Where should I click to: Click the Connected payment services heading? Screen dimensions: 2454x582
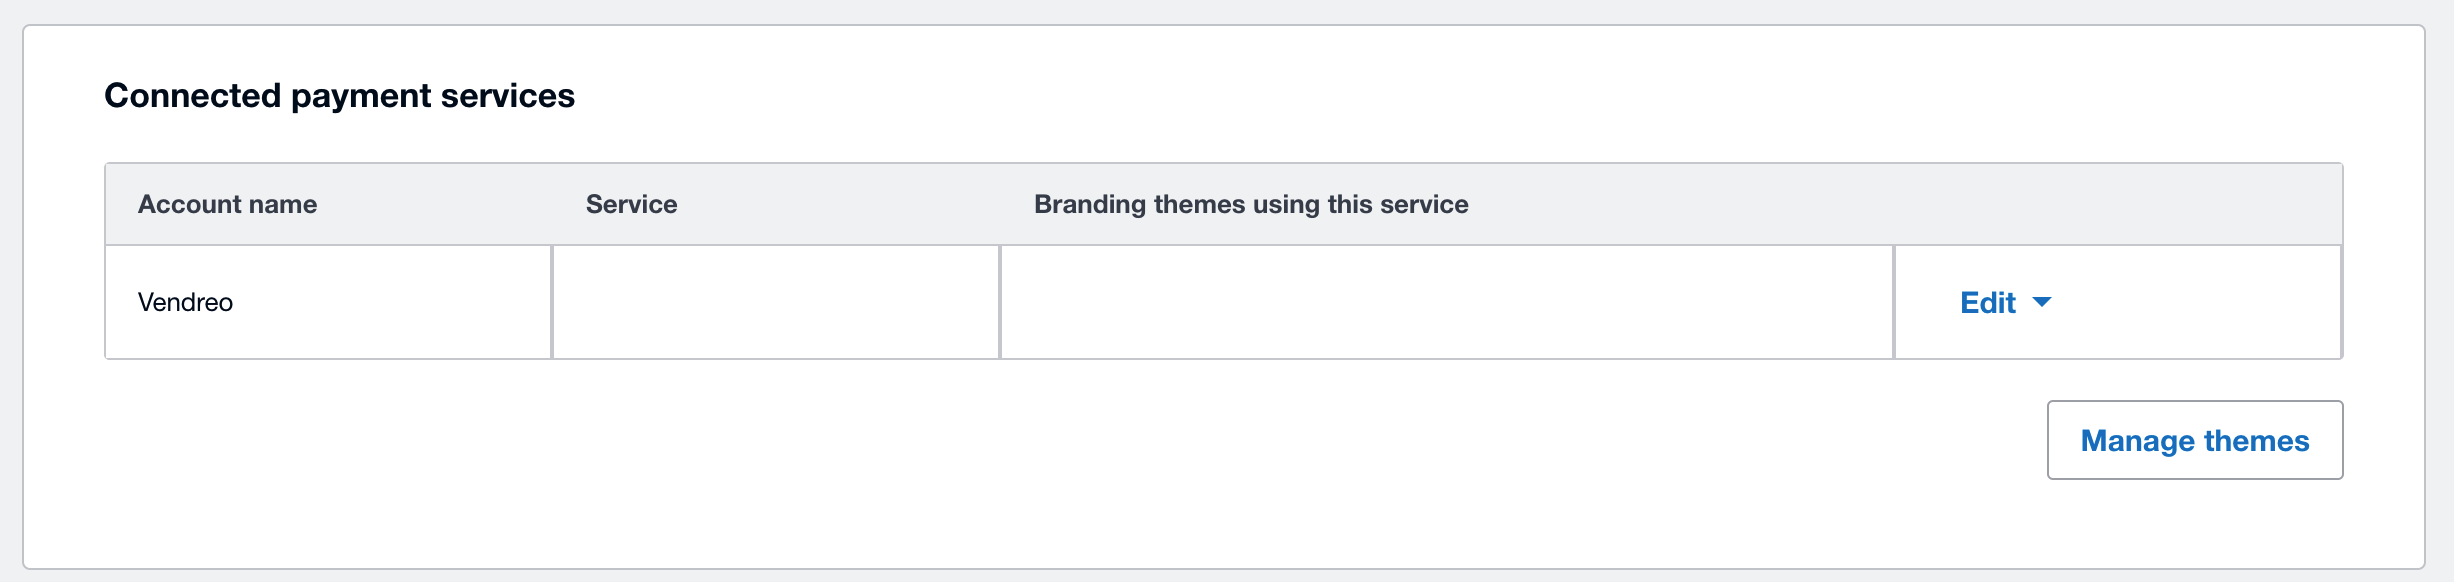click(339, 95)
